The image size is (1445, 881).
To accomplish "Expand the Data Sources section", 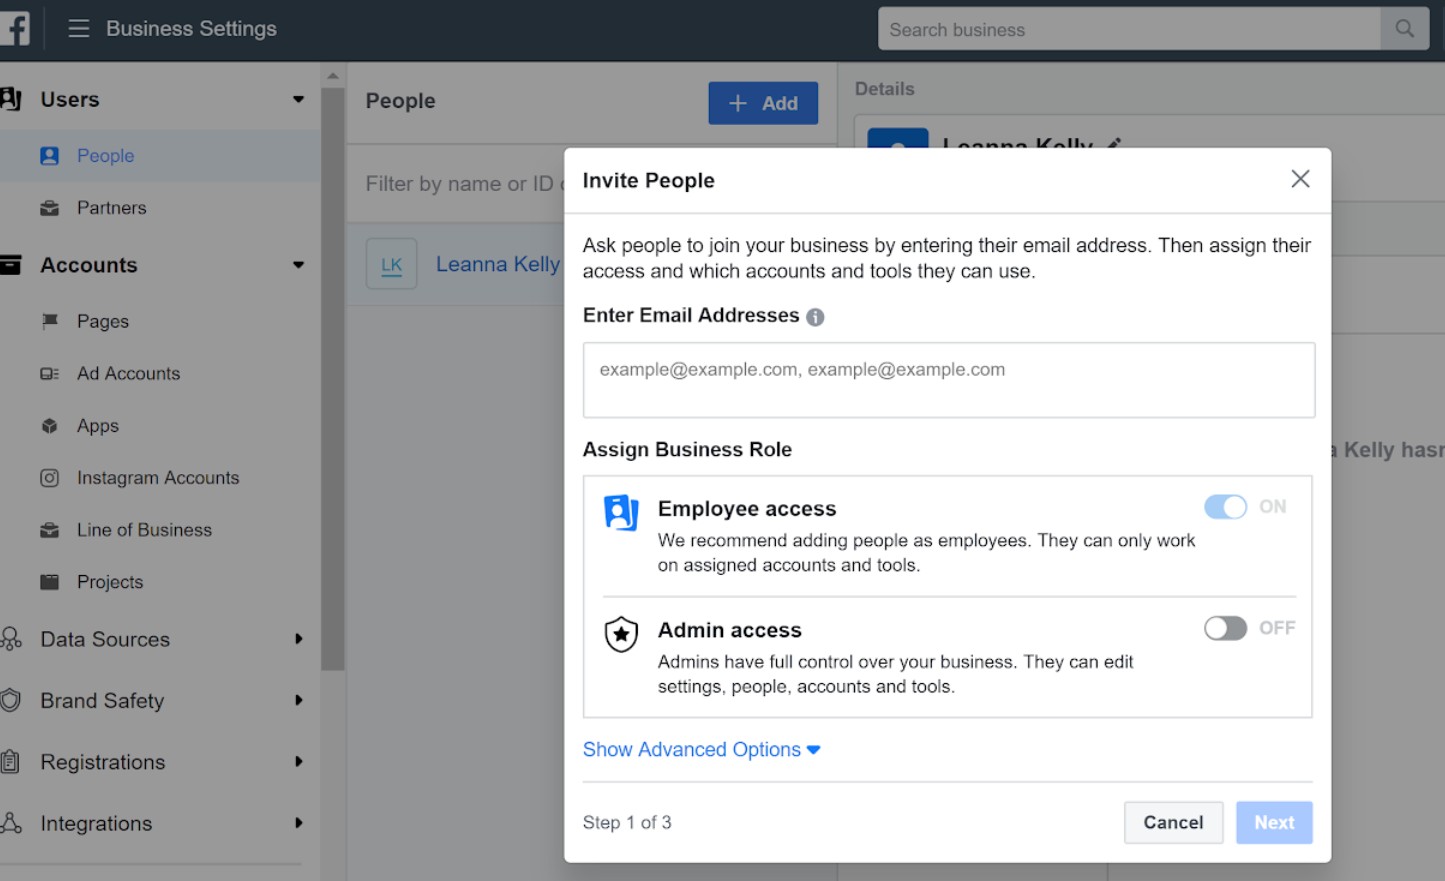I will [298, 639].
